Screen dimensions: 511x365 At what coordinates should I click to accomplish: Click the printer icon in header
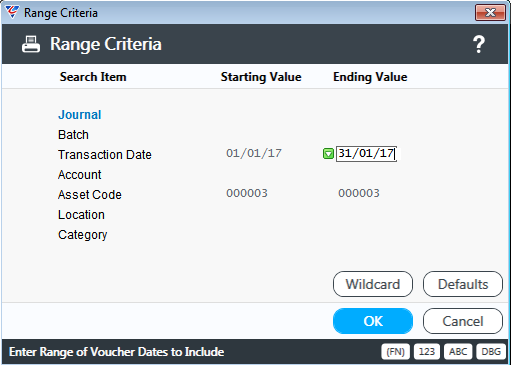click(31, 44)
